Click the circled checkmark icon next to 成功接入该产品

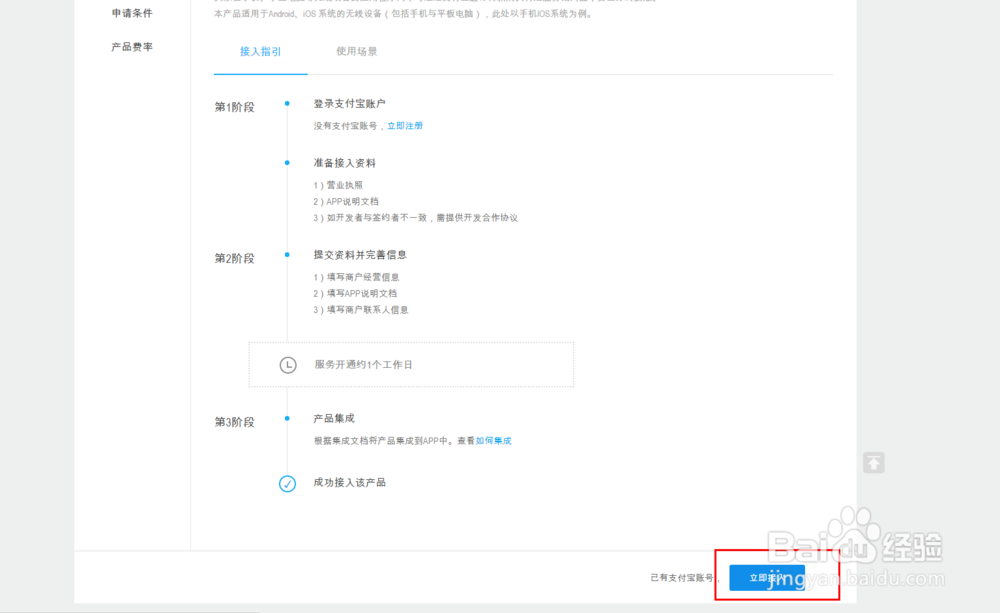click(x=287, y=483)
